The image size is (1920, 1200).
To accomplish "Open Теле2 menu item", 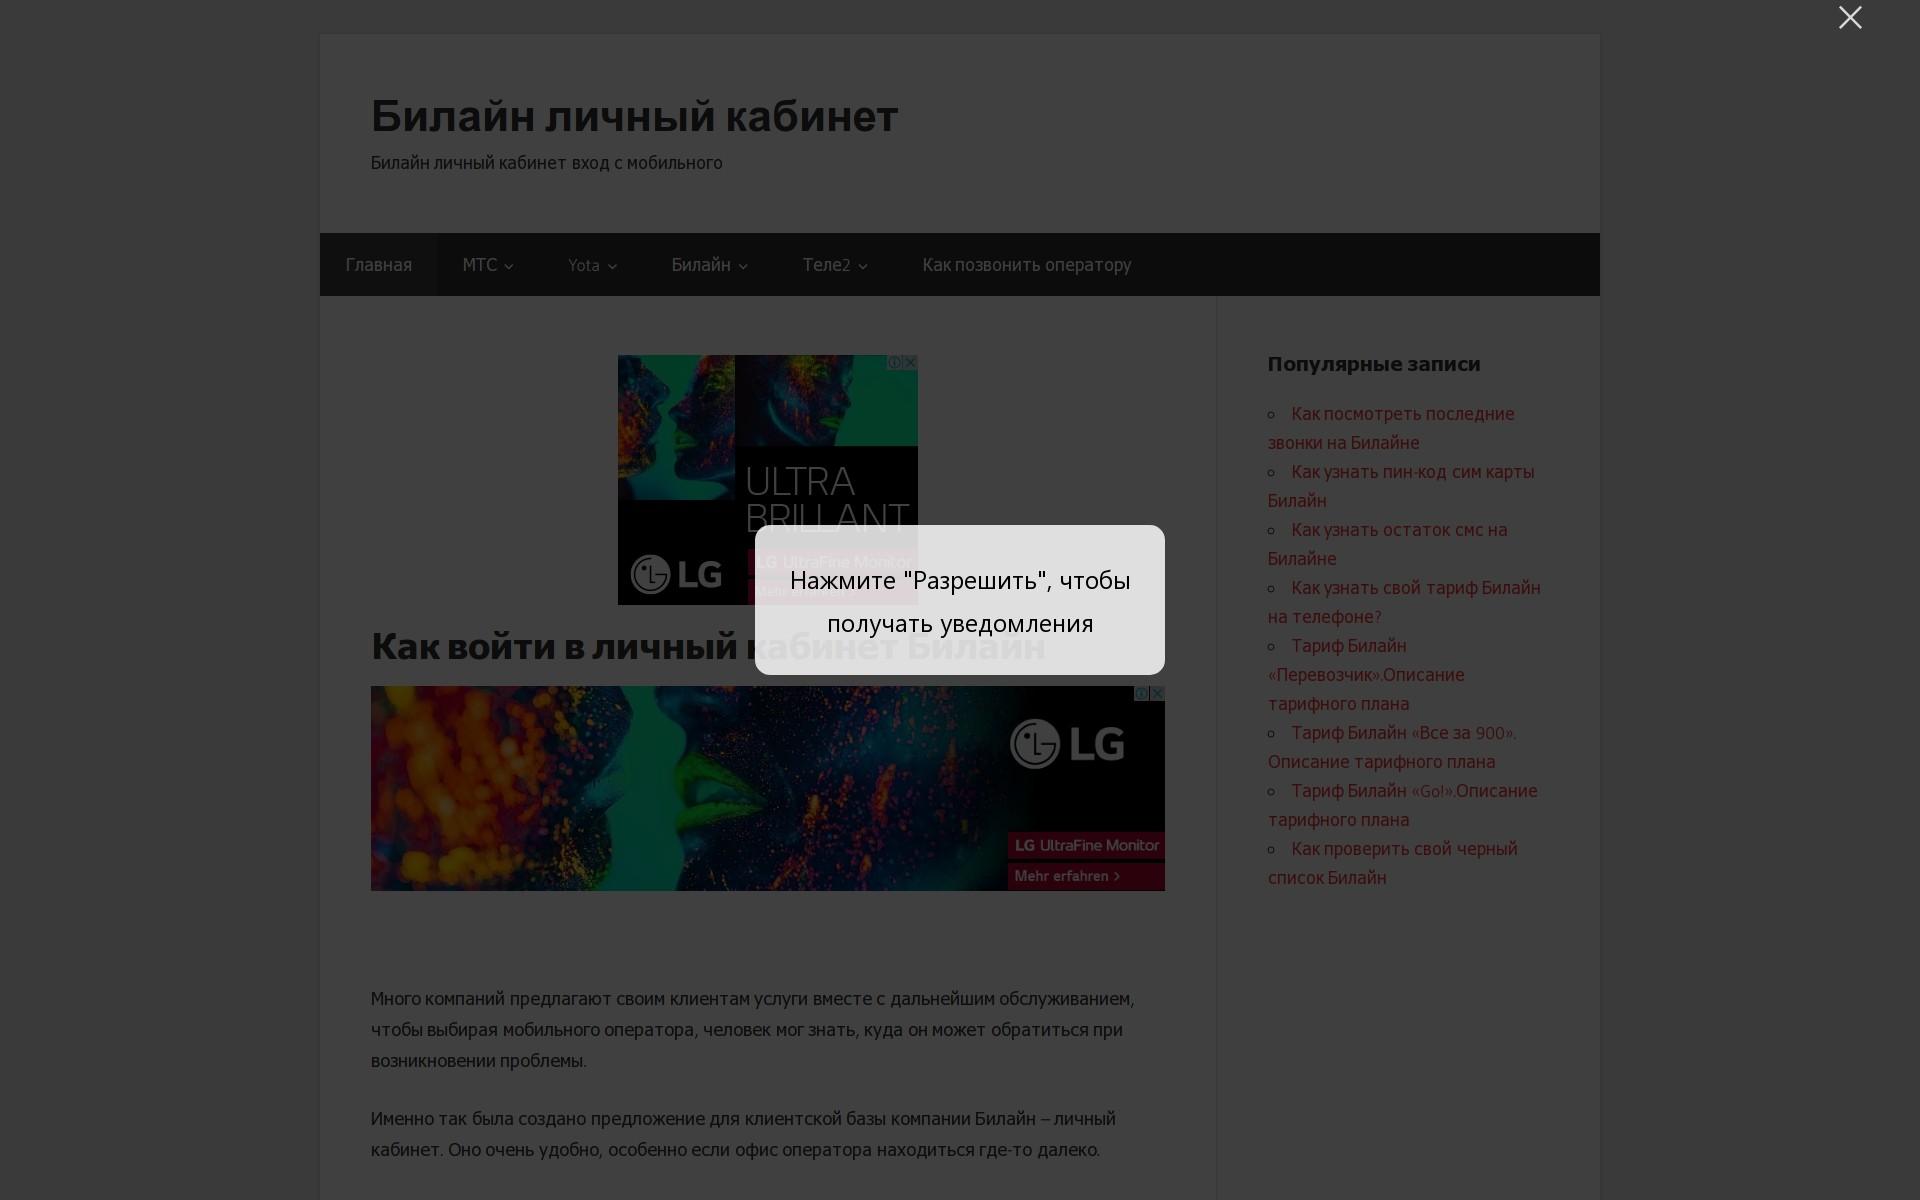I will pos(826,265).
